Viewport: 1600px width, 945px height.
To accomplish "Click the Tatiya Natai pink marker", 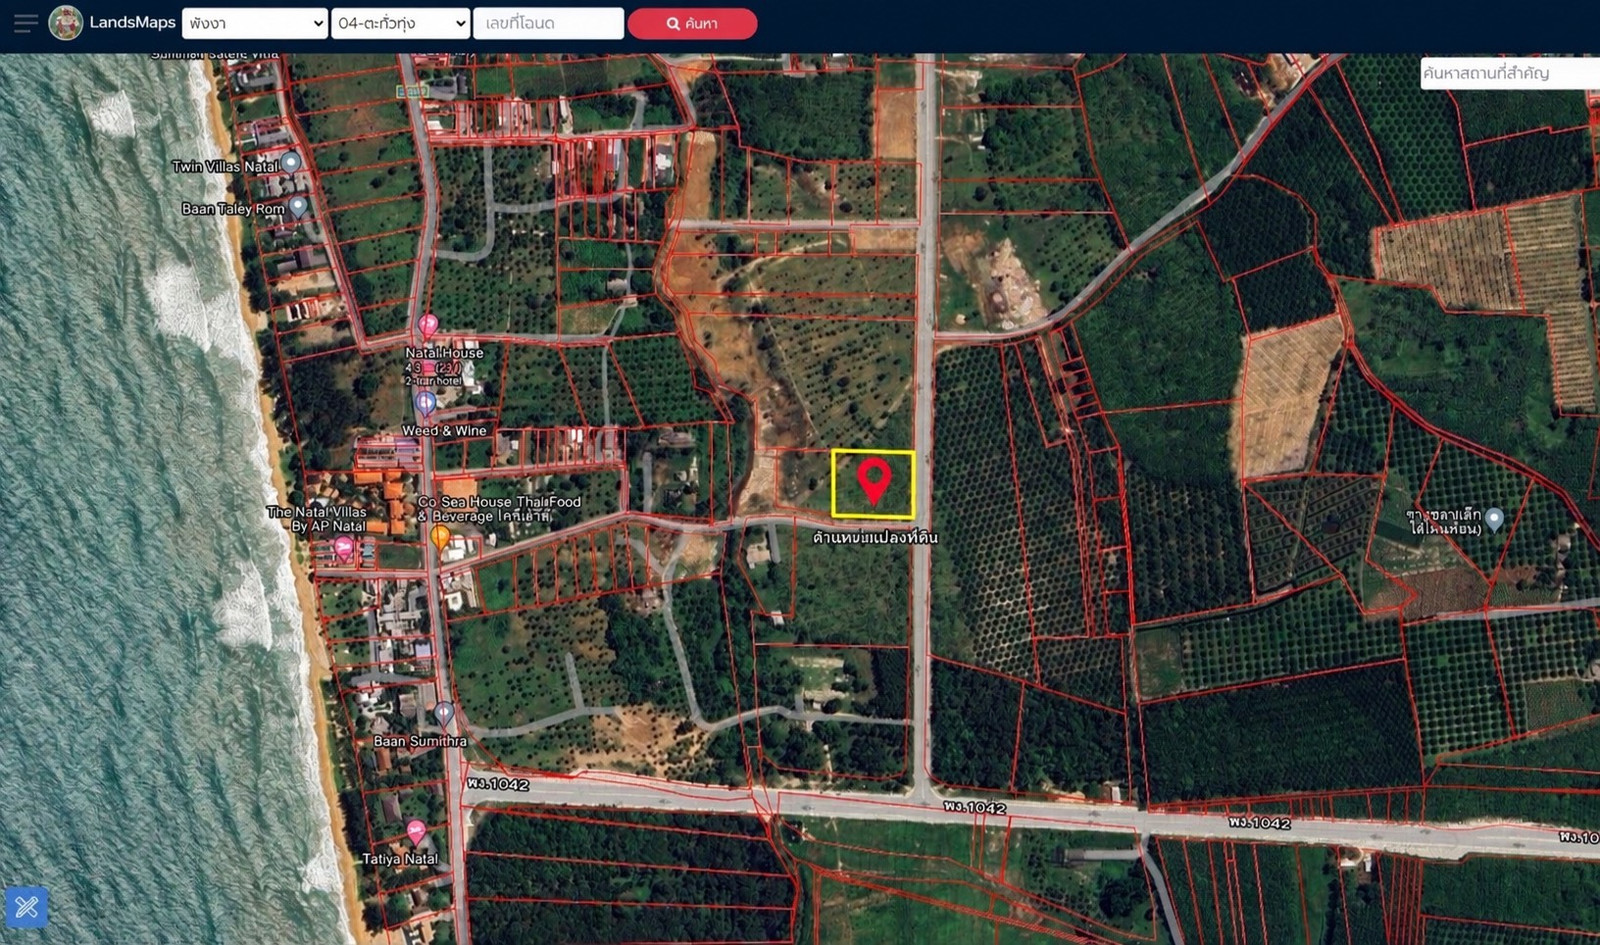I will pos(416,832).
